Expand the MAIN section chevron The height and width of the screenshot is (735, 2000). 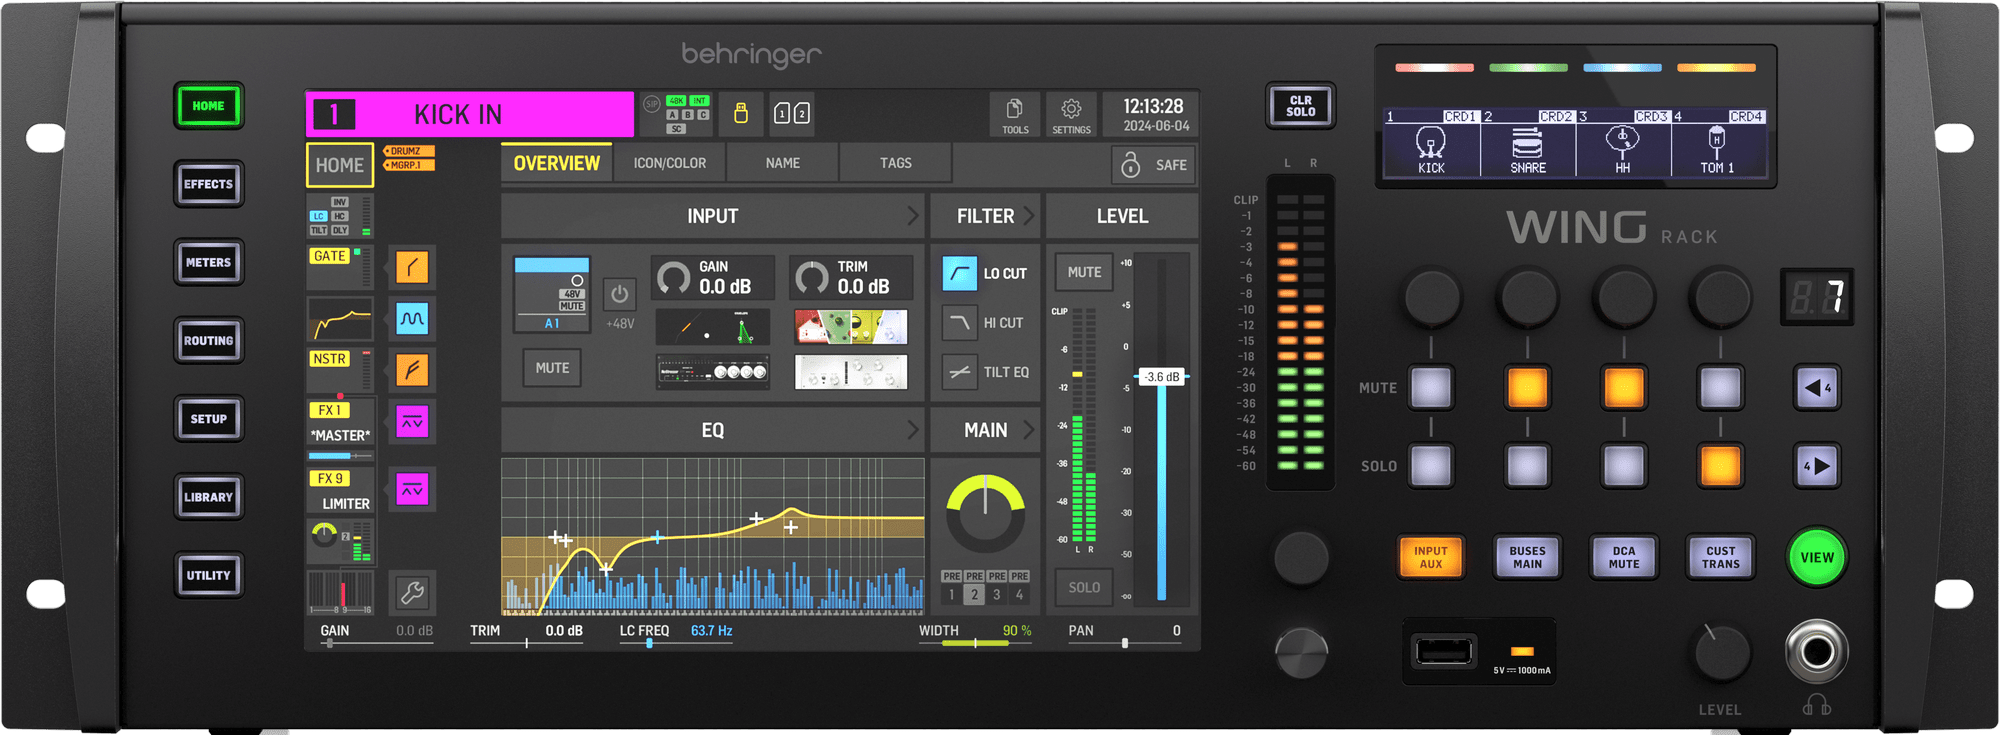[x=1028, y=430]
